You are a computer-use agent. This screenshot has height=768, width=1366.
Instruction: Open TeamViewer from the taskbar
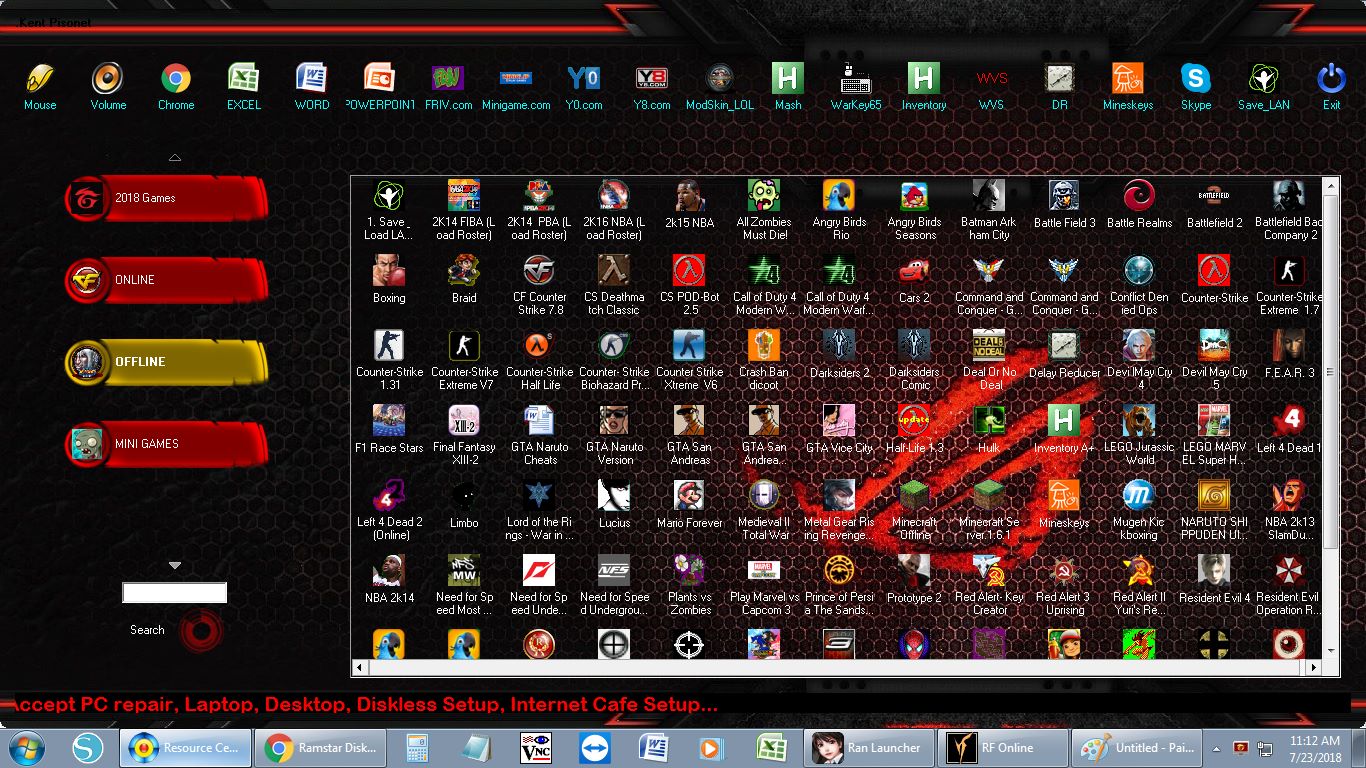[x=594, y=748]
